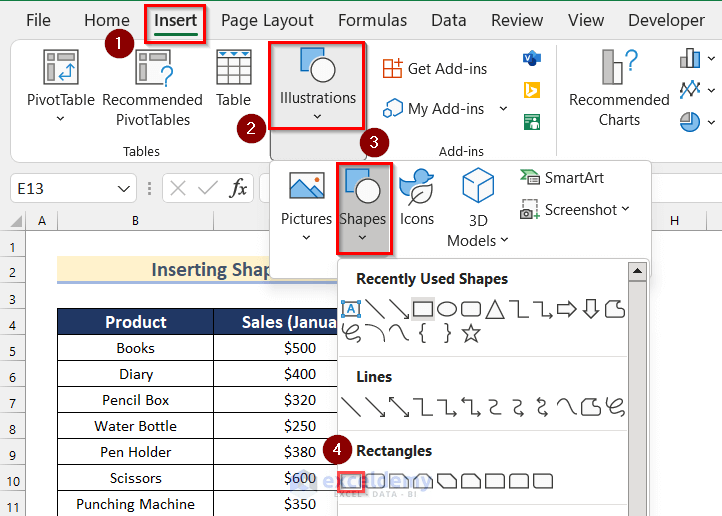Switch to the Data tab
This screenshot has width=722, height=516.
[x=448, y=20]
